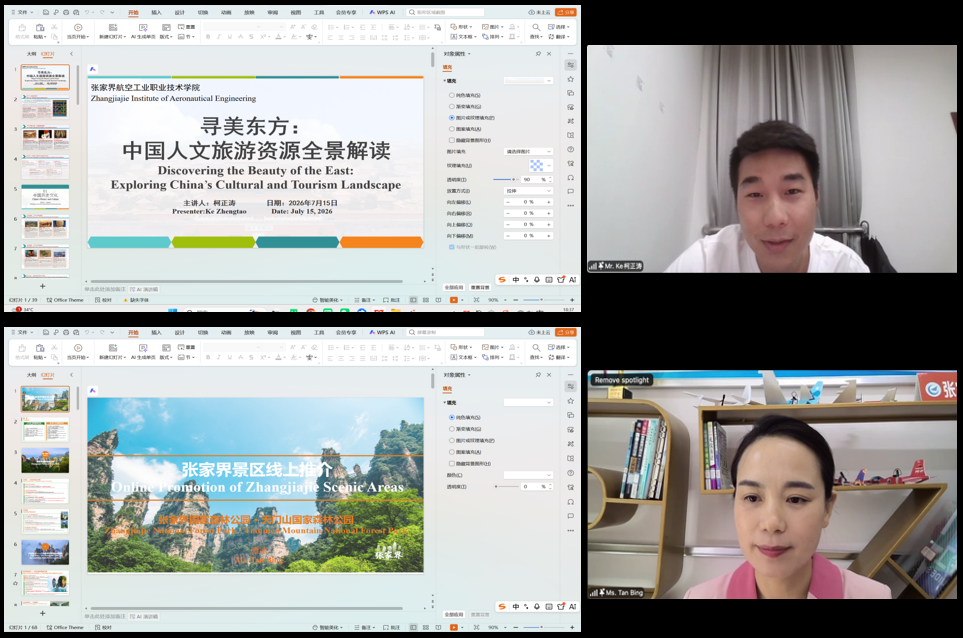Click zoom slider in top window status bar
The width and height of the screenshot is (963, 638).
tap(540, 300)
